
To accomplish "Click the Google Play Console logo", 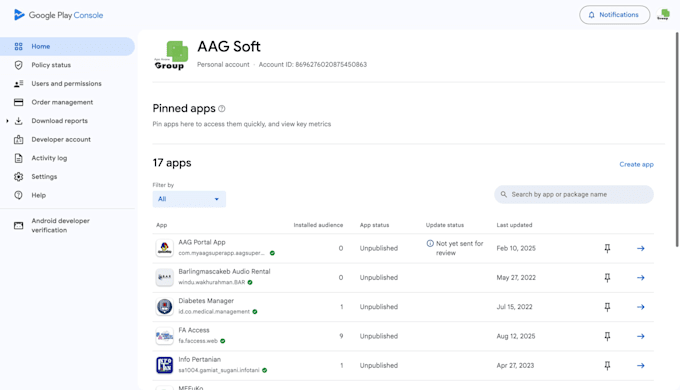I will tap(59, 15).
